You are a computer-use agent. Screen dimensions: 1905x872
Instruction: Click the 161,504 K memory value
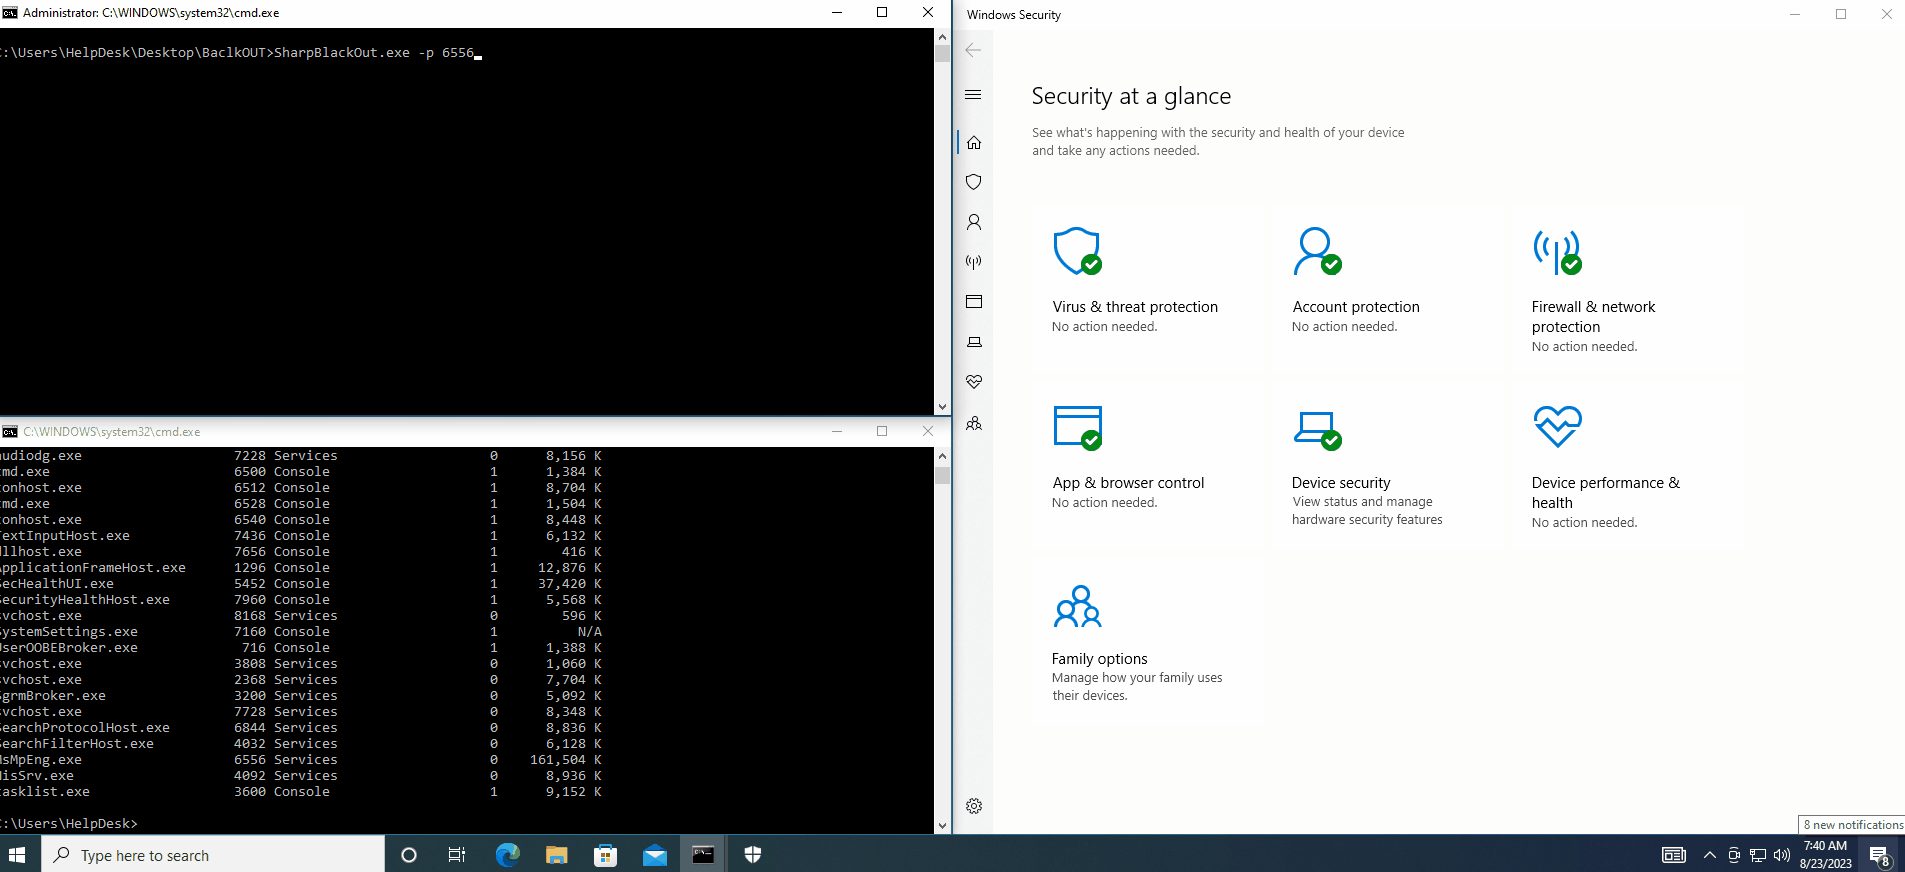(566, 760)
